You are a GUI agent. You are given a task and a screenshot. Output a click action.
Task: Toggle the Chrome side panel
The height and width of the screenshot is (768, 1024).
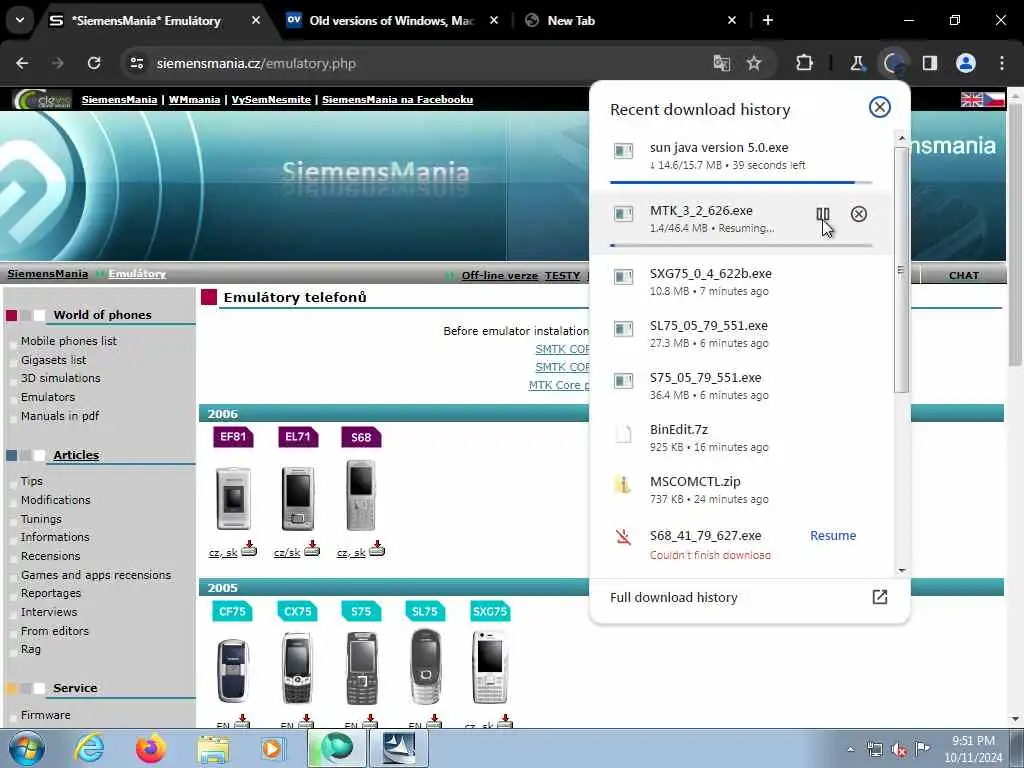(x=929, y=63)
